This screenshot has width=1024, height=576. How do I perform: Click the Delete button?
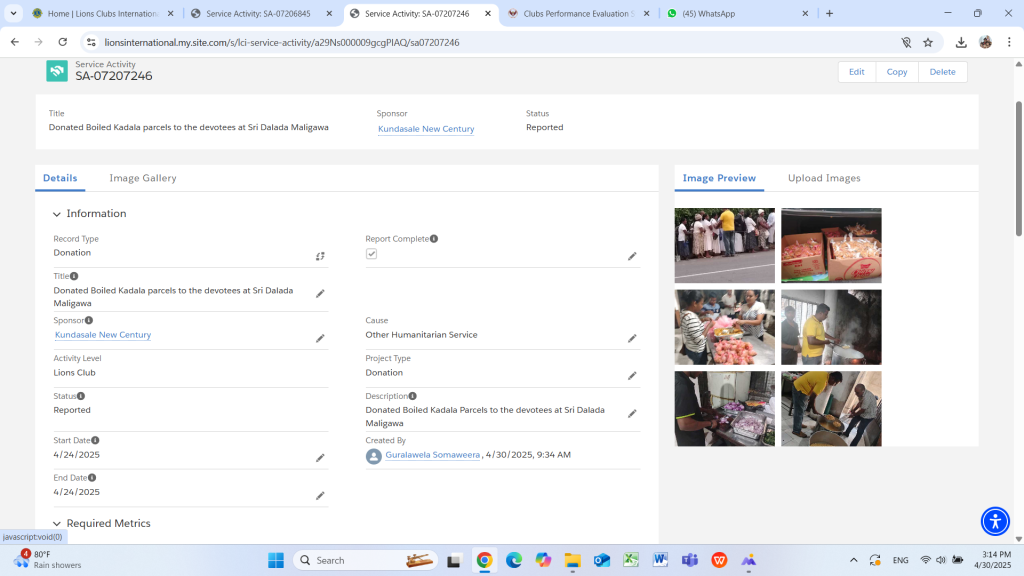[942, 72]
